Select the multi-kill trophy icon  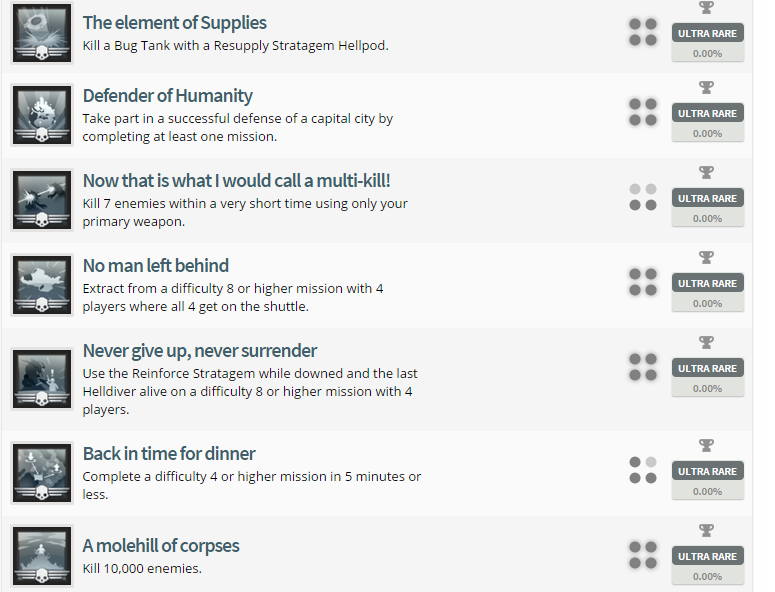(41, 199)
